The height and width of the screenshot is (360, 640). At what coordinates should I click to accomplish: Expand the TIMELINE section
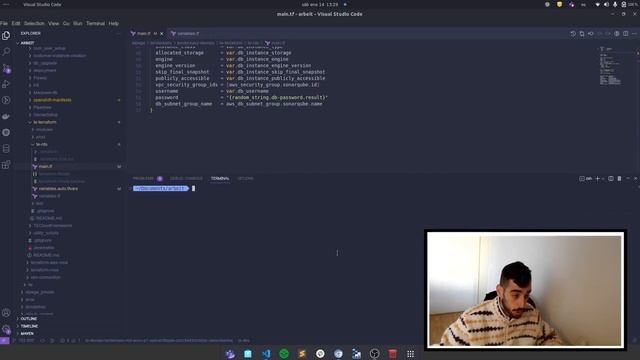click(29, 326)
